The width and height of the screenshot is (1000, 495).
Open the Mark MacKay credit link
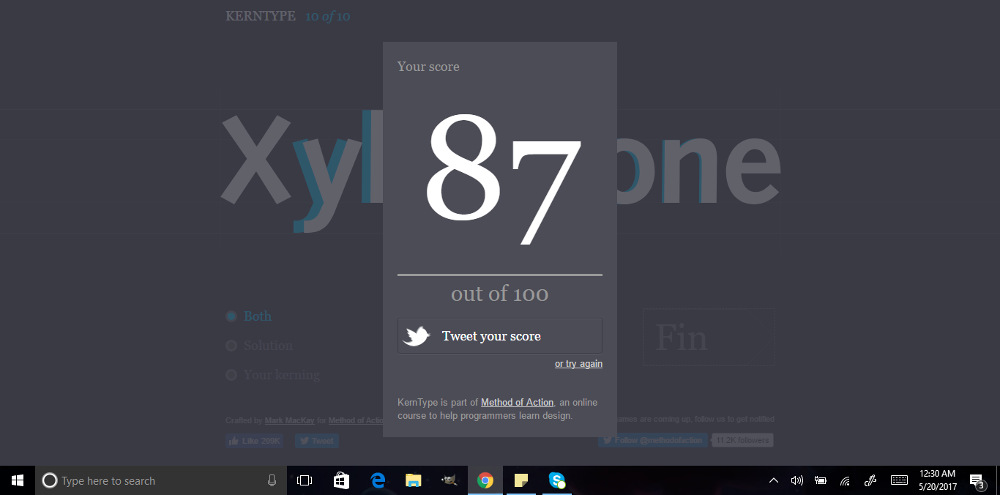pyautogui.click(x=290, y=420)
